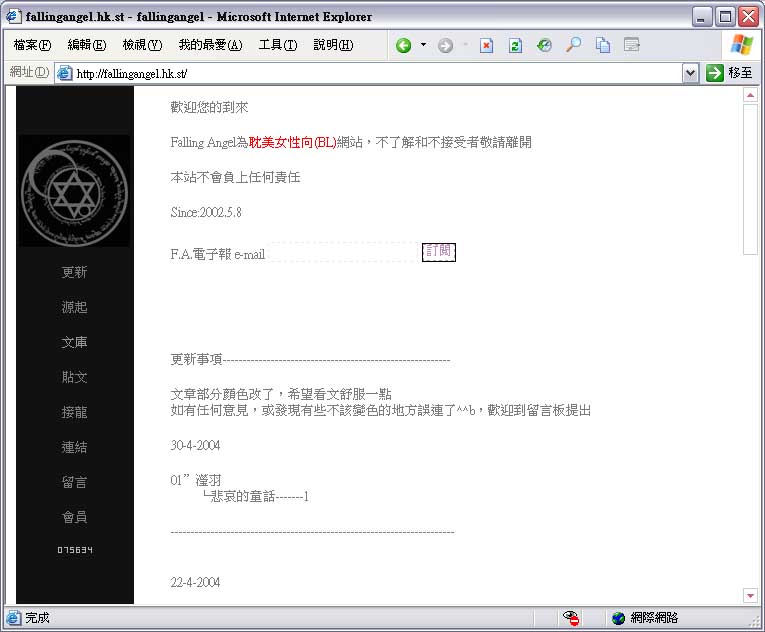Click the Back arrow toolbar icon

[403, 45]
